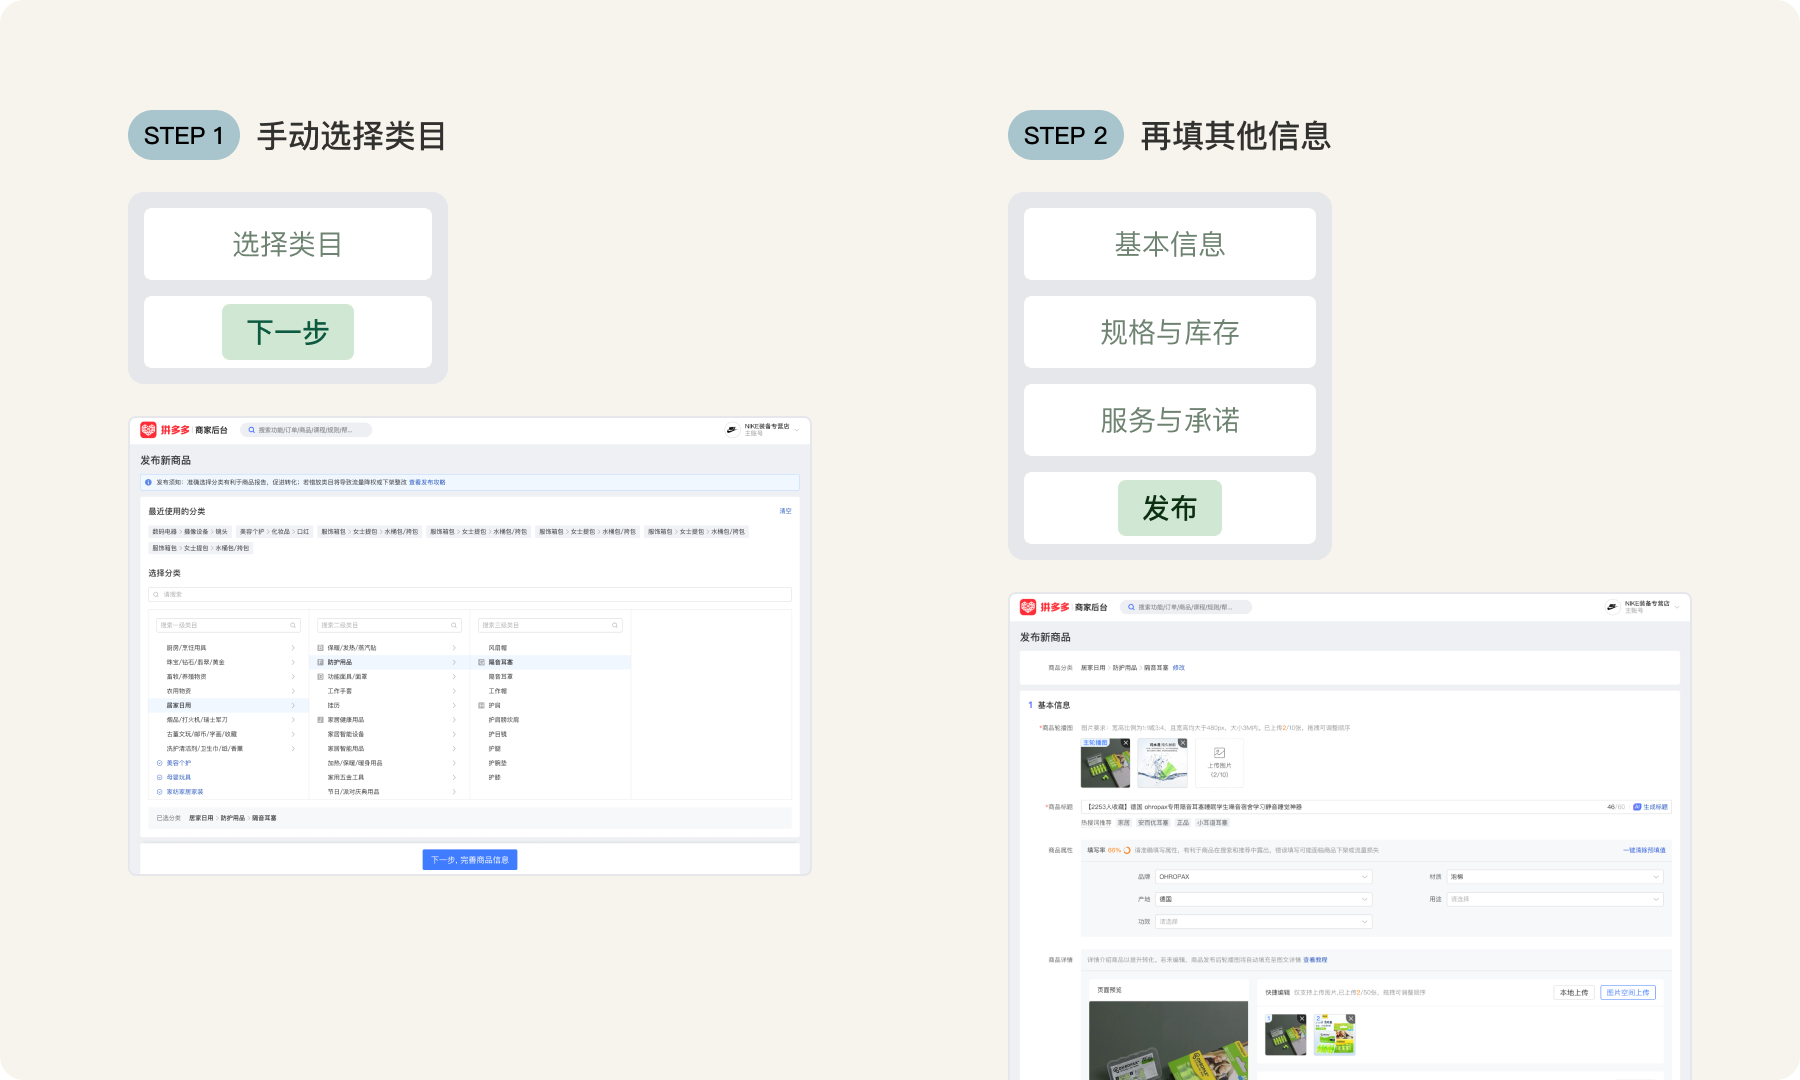Select 防护用品 second-level category
Viewport: 1800px width, 1080px height.
[x=389, y=662]
